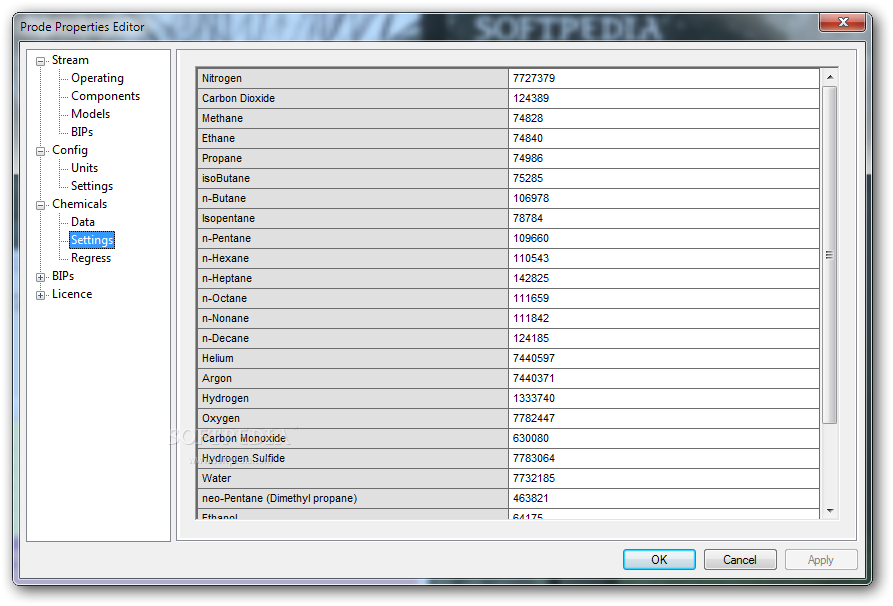This screenshot has width=893, height=606.
Task: Select the Chemicals tree label
Action: [79, 204]
